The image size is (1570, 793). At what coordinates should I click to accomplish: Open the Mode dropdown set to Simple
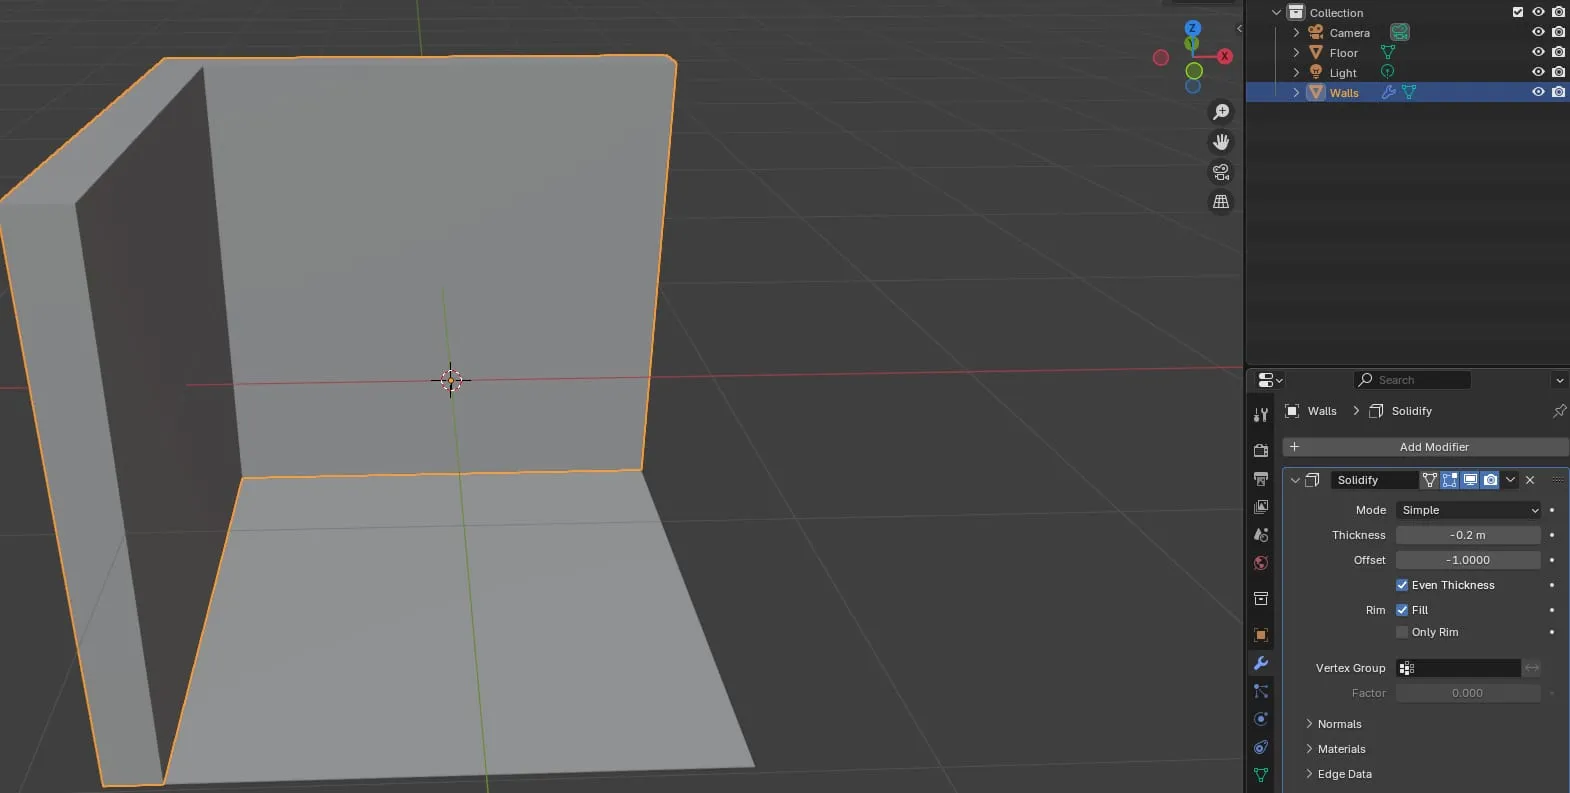pyautogui.click(x=1468, y=510)
